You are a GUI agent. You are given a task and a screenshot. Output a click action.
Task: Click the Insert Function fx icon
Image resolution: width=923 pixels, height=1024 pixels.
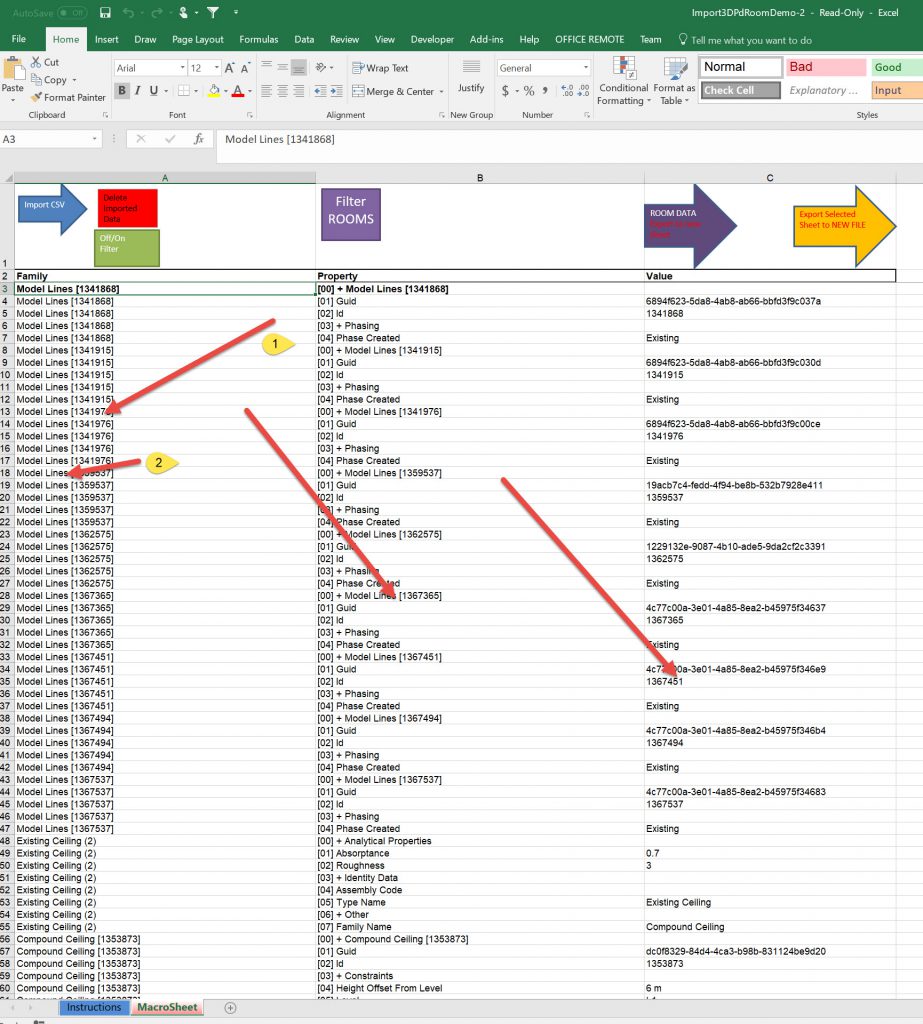pos(199,139)
